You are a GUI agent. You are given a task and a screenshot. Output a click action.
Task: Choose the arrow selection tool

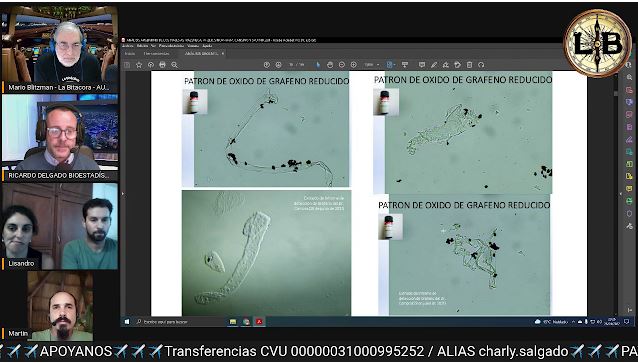318,65
